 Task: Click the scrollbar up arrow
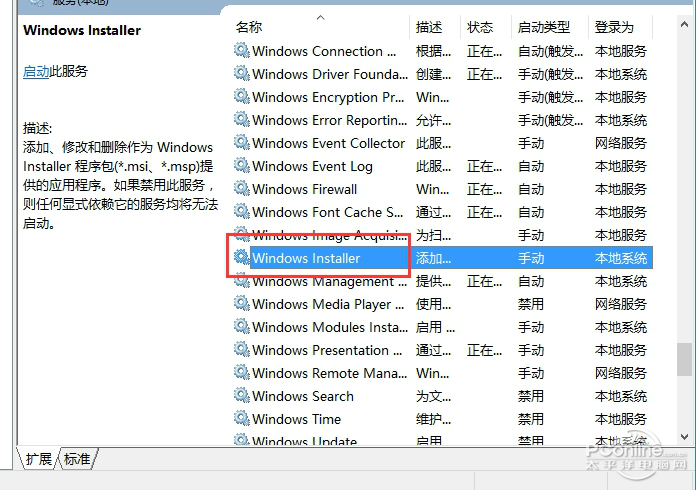[684, 25]
